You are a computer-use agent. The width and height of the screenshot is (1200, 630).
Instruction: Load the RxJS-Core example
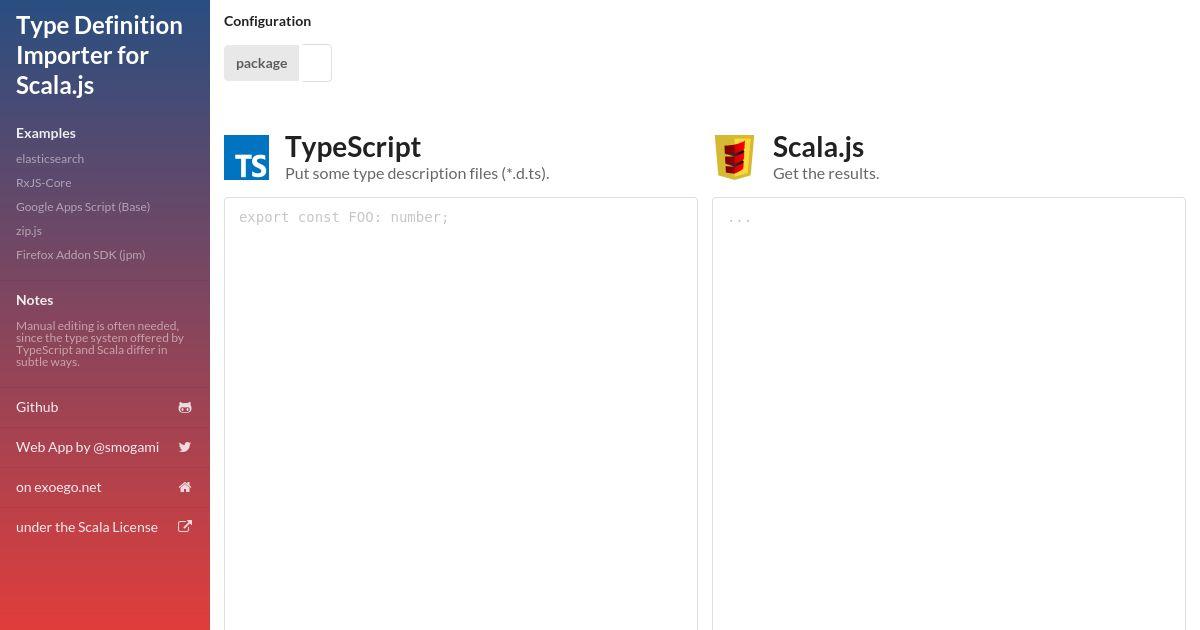click(x=44, y=183)
